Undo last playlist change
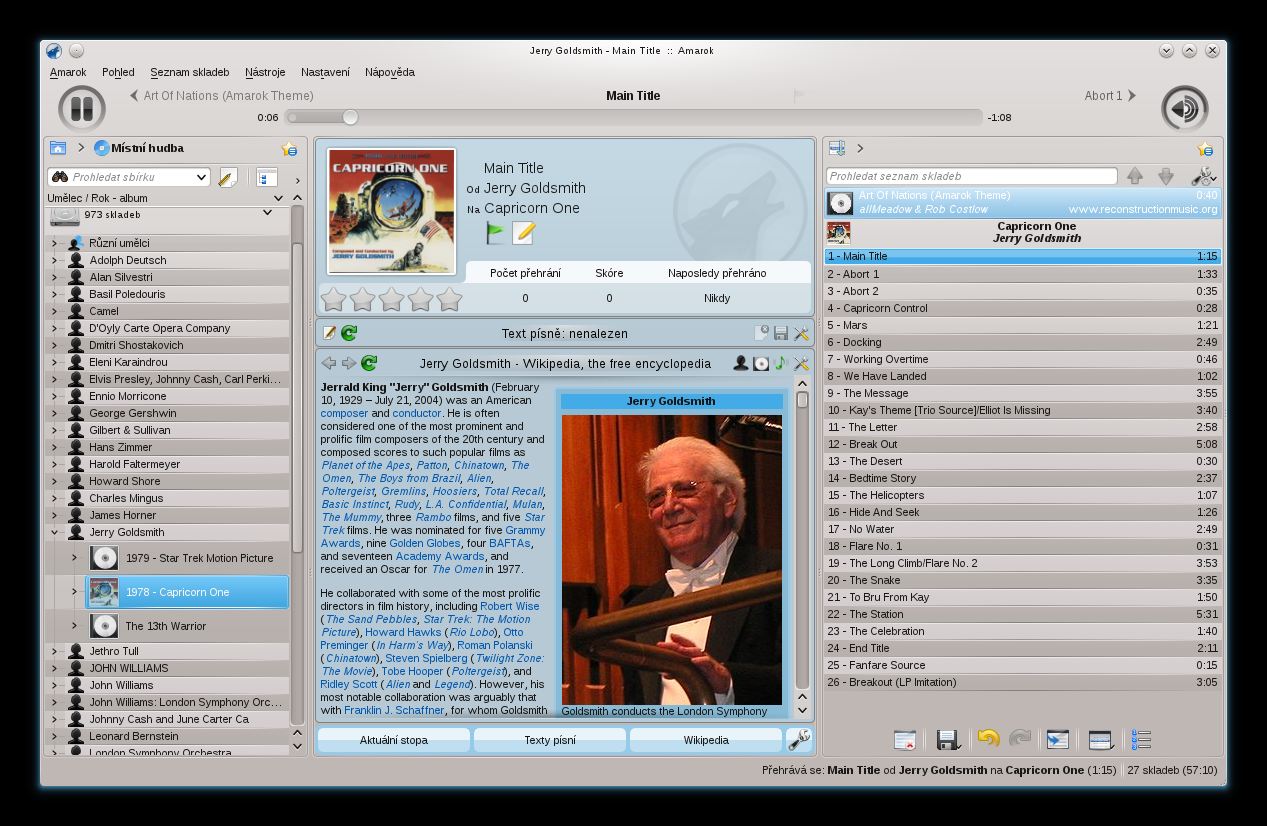This screenshot has width=1267, height=826. pyautogui.click(x=989, y=739)
